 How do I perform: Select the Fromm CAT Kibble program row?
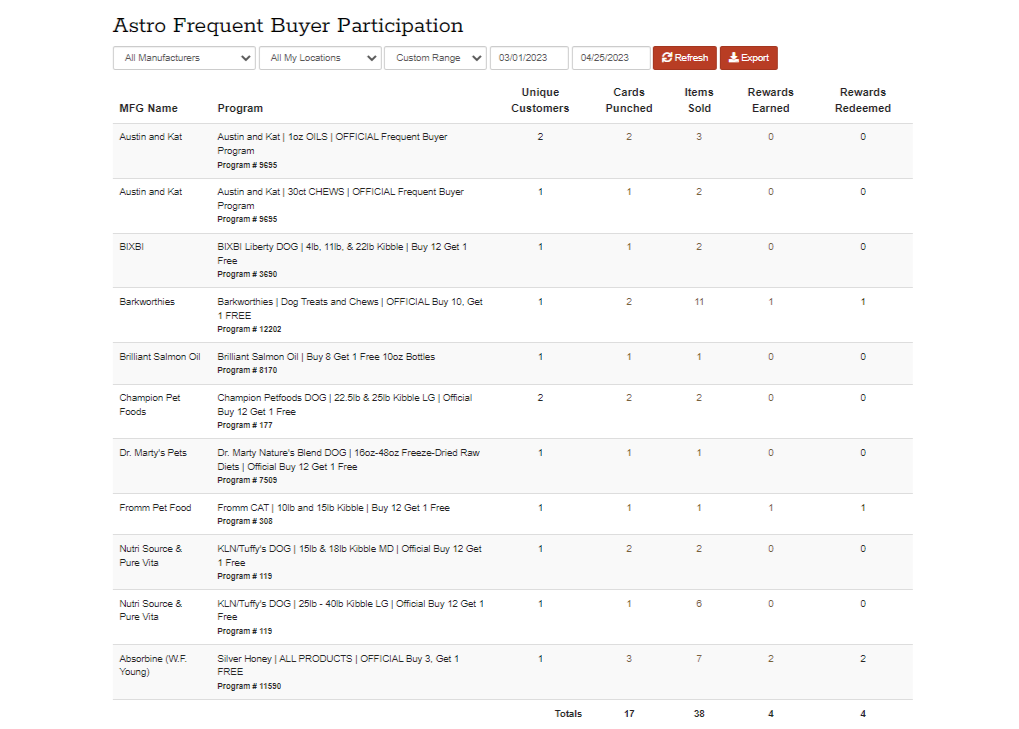coord(333,508)
